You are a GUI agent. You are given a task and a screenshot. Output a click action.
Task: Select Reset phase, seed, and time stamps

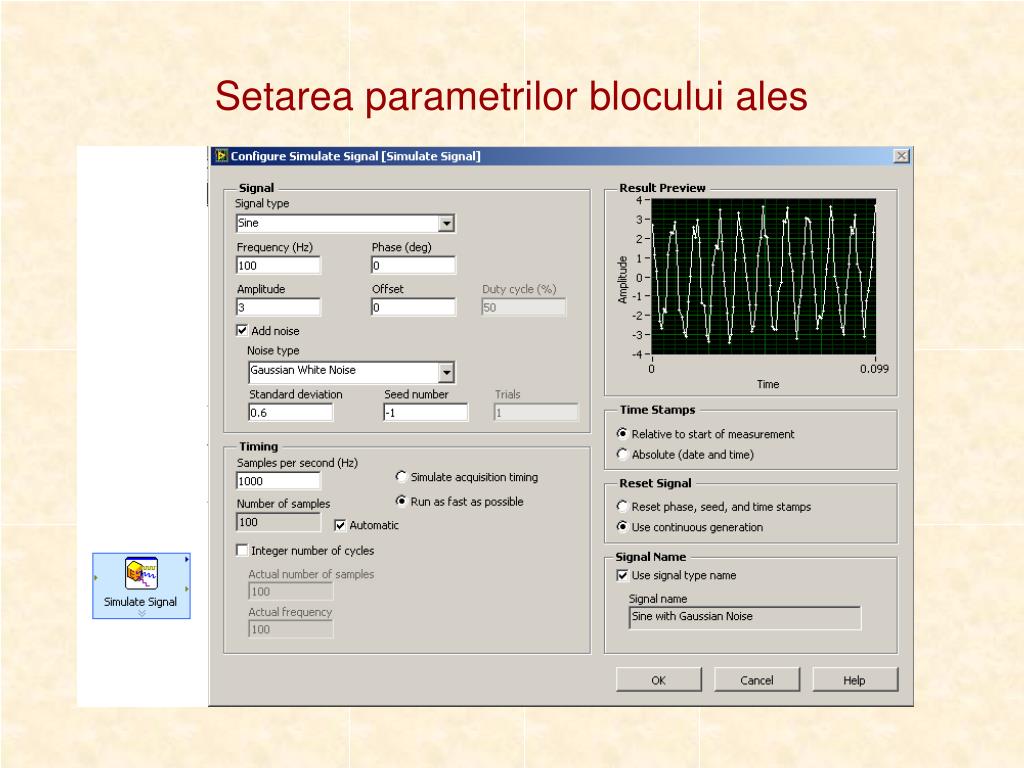(x=622, y=506)
